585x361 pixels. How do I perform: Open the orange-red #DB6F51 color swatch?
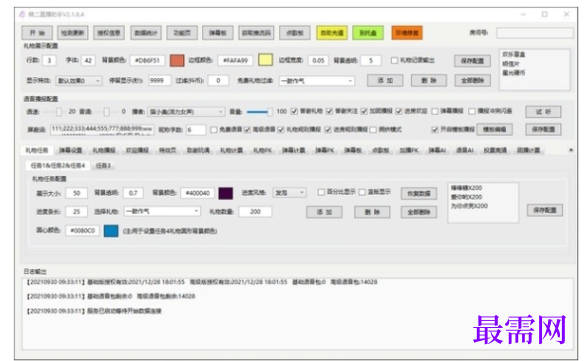point(177,60)
